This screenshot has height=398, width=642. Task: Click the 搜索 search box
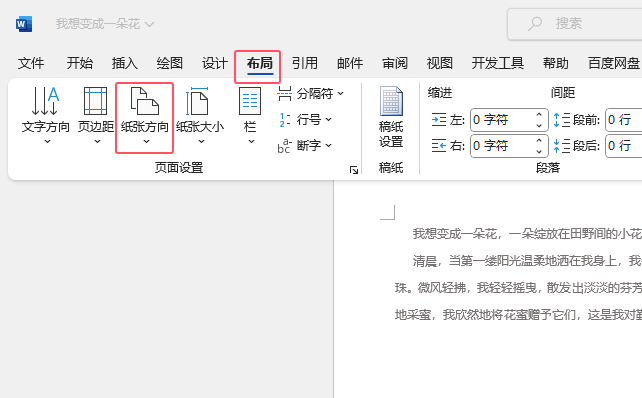pyautogui.click(x=575, y=24)
